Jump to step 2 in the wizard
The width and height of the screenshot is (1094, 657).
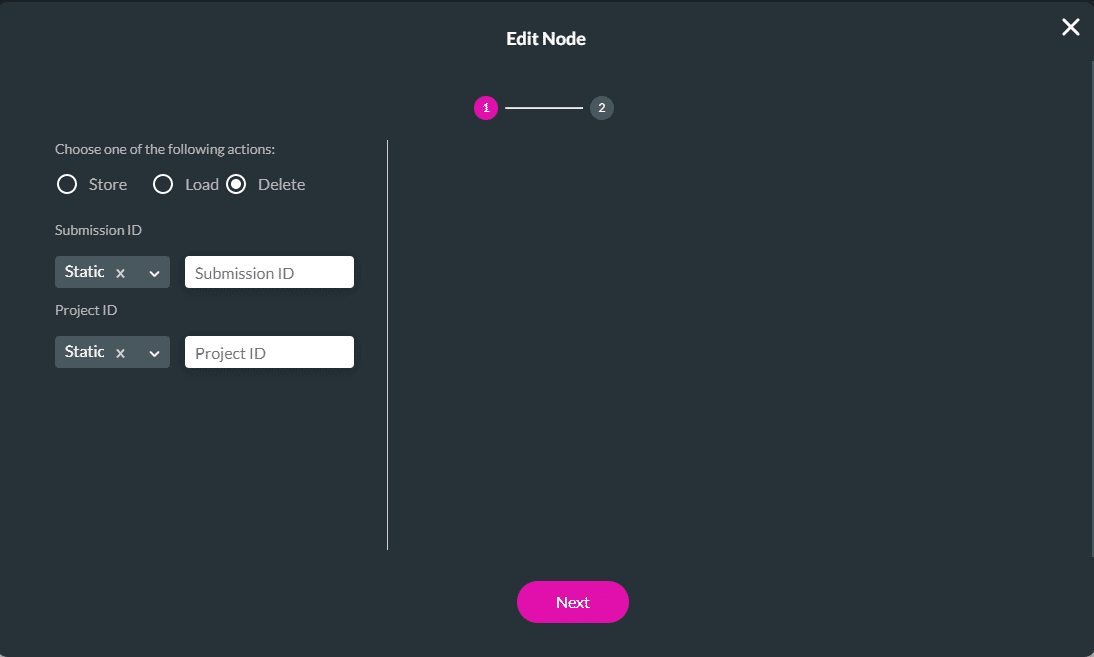coord(601,108)
